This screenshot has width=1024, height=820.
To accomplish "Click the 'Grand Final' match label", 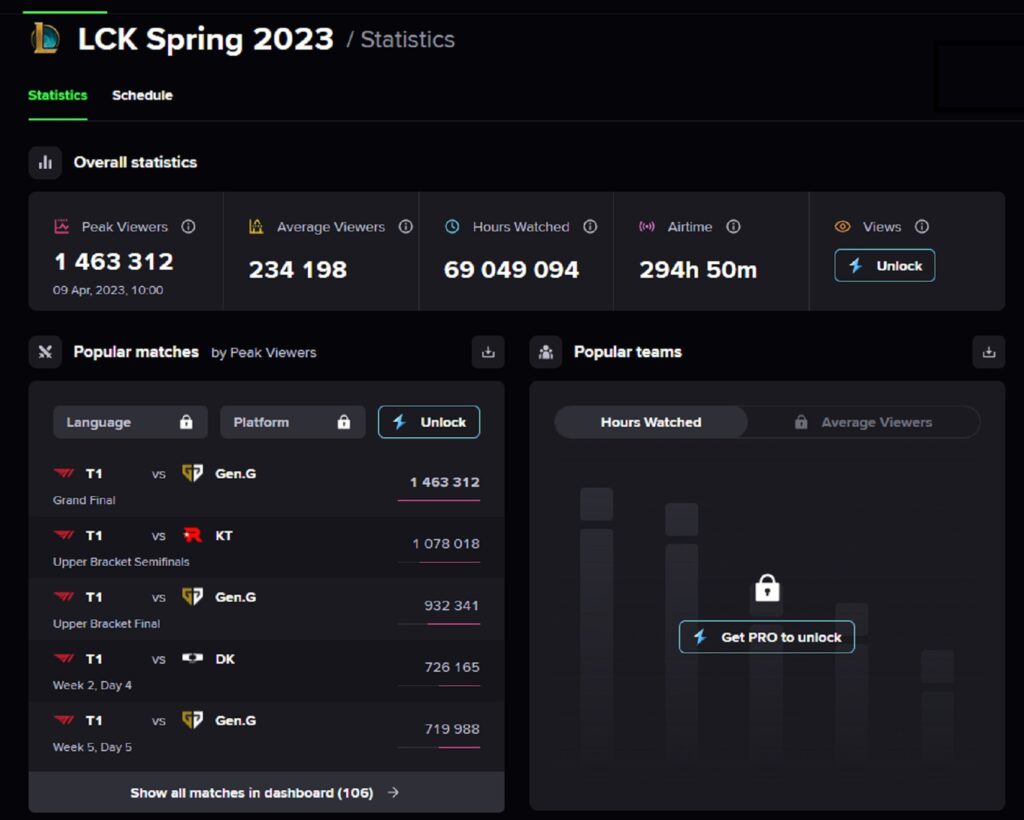I will (84, 500).
